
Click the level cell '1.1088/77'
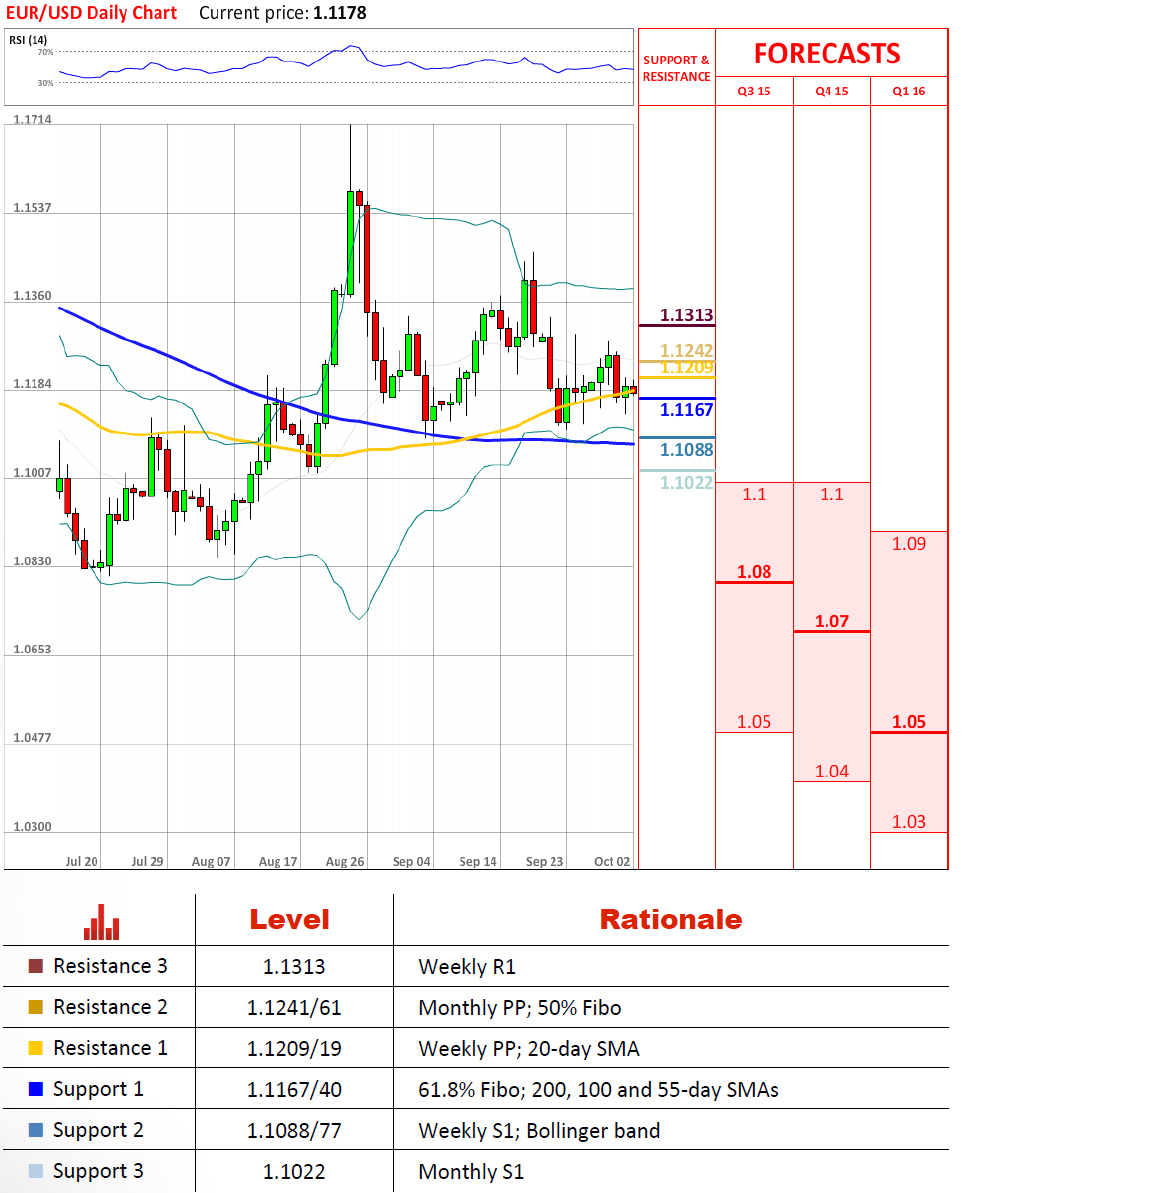[294, 1131]
